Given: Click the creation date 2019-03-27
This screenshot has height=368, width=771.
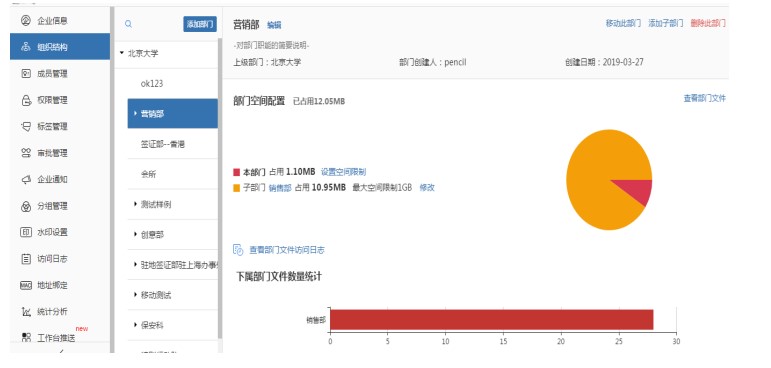Looking at the screenshot, I should pyautogui.click(x=623, y=62).
